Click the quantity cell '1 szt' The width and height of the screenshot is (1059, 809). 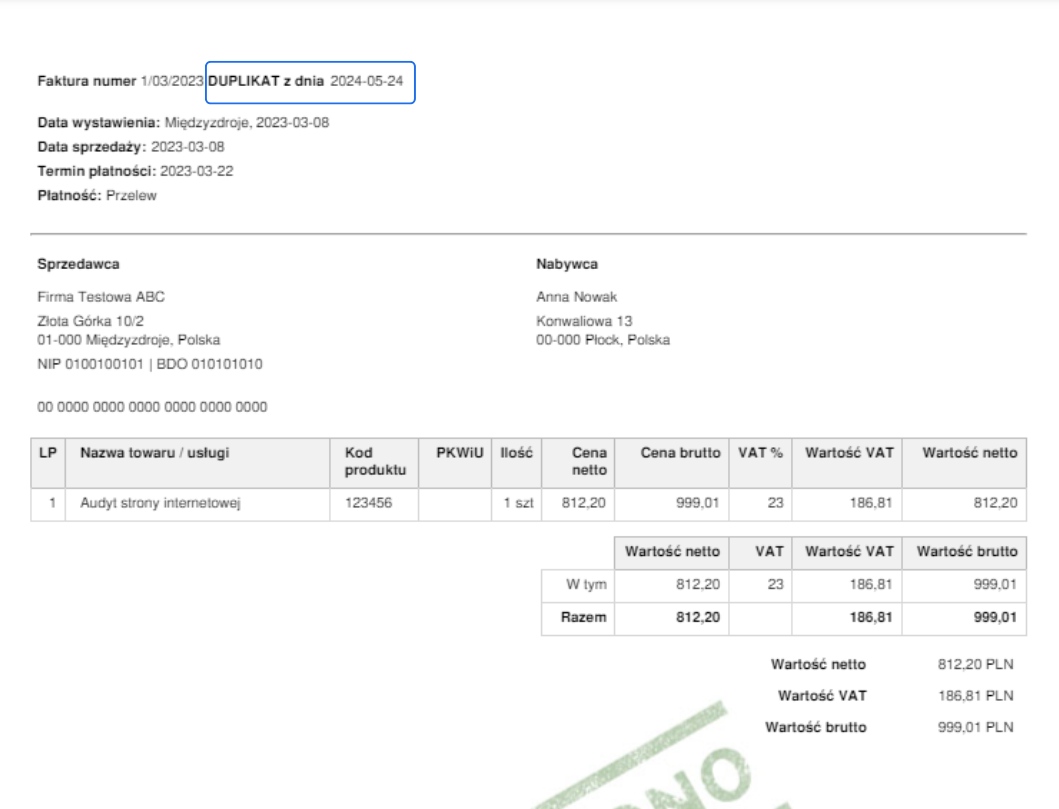click(x=519, y=503)
